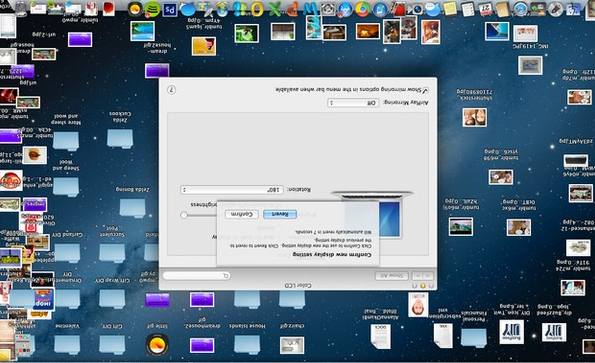This screenshot has width=595, height=363.
Task: Select the House Islands folder
Action: [247, 345]
